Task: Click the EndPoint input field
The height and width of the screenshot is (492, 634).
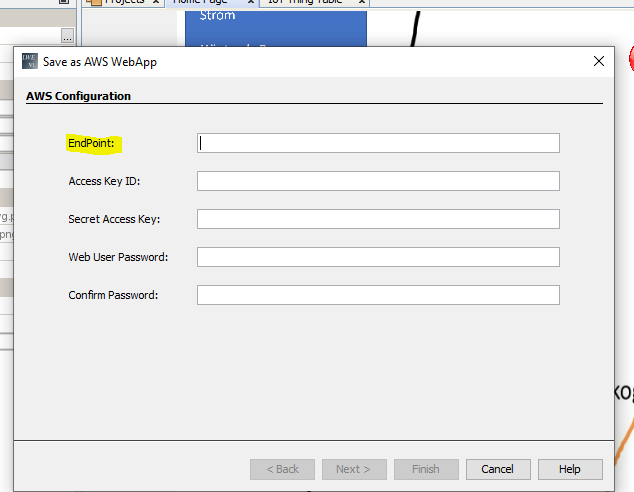Action: (x=378, y=143)
